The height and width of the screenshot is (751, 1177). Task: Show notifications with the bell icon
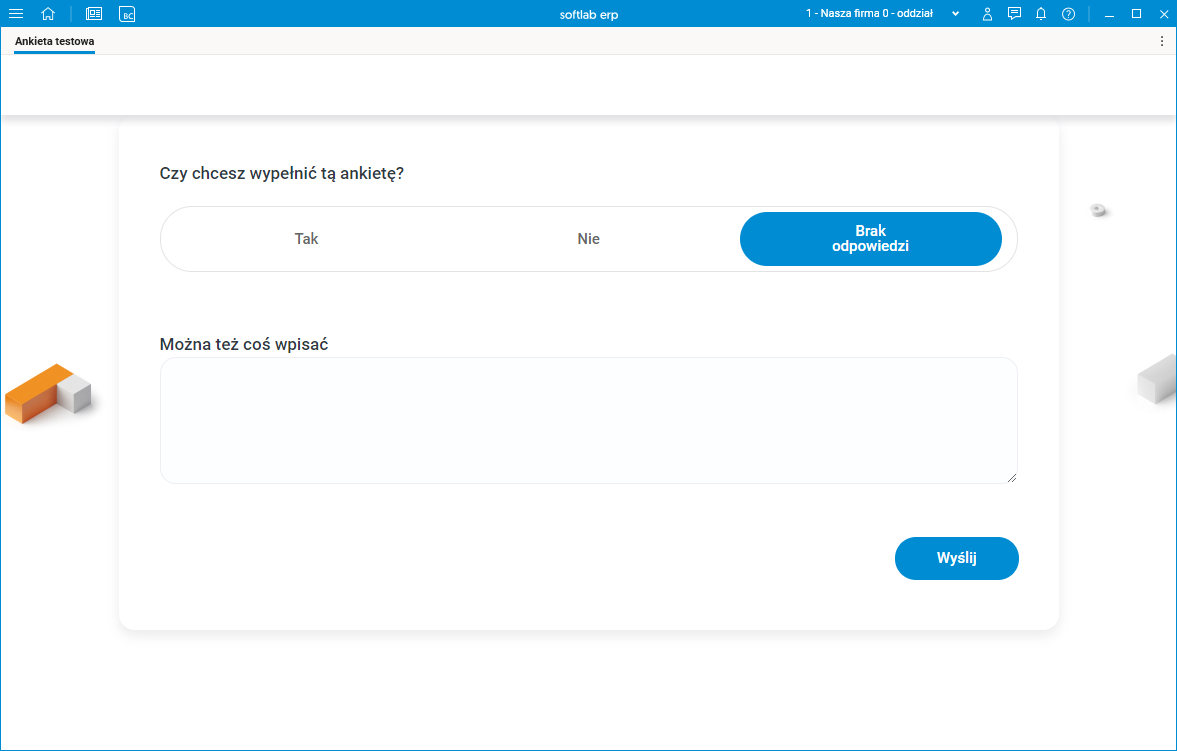point(1041,14)
